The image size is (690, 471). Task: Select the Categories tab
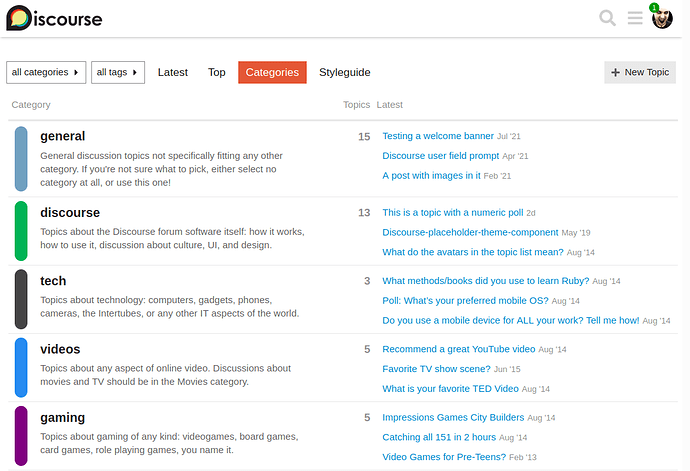(272, 72)
